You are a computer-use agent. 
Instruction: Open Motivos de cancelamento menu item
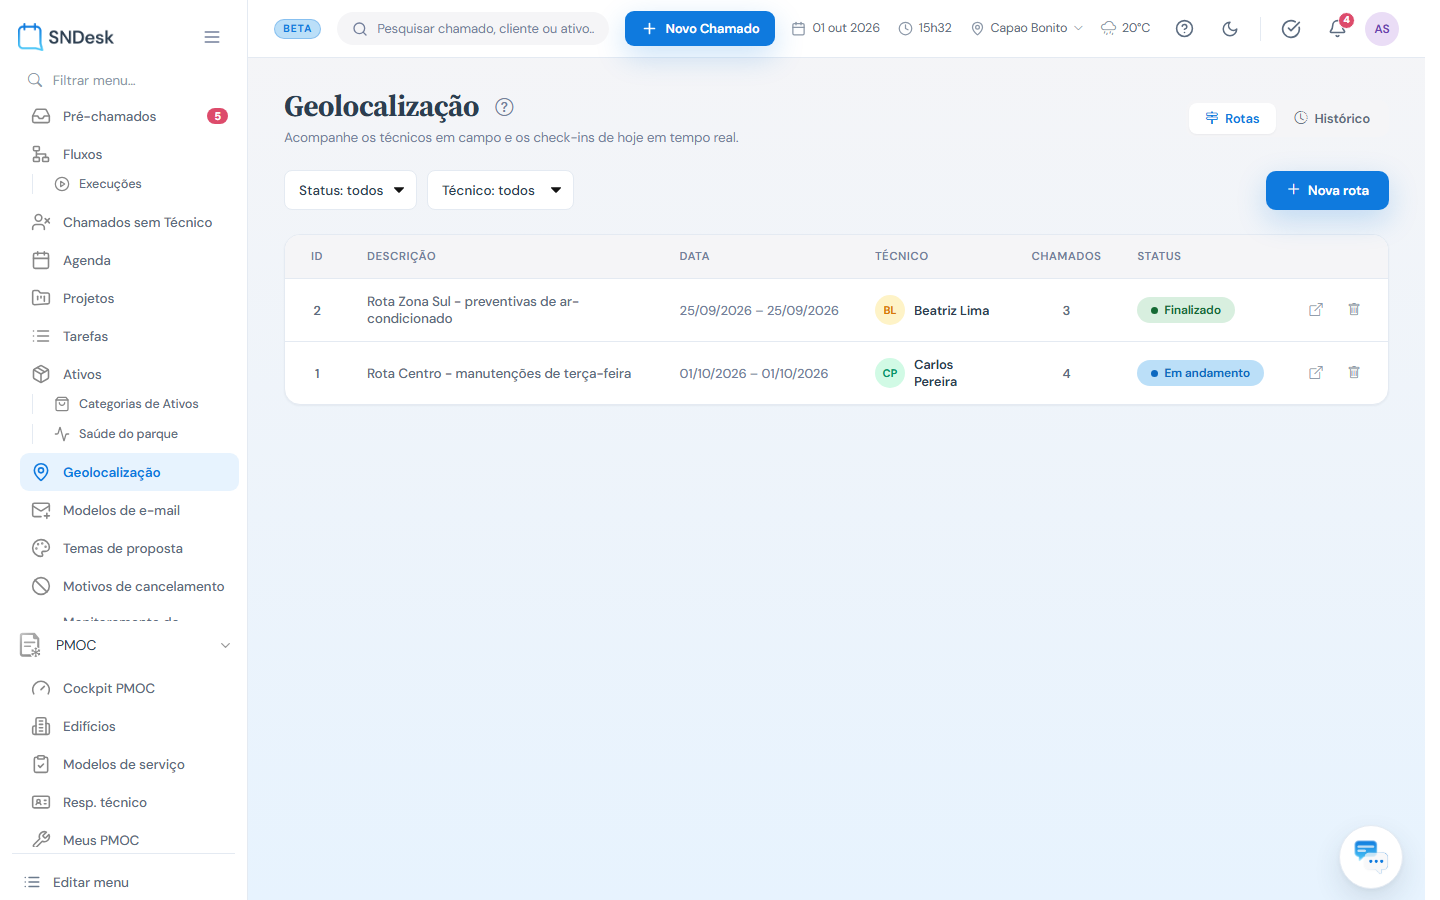click(x=129, y=586)
